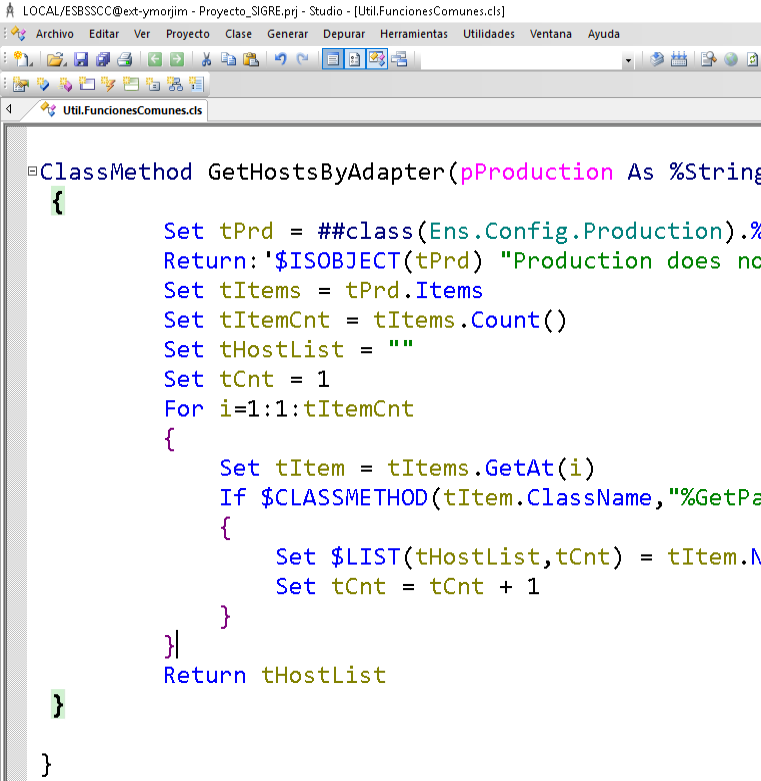Click the new pink cube method icon
This screenshot has width=761, height=781.
tap(65, 84)
